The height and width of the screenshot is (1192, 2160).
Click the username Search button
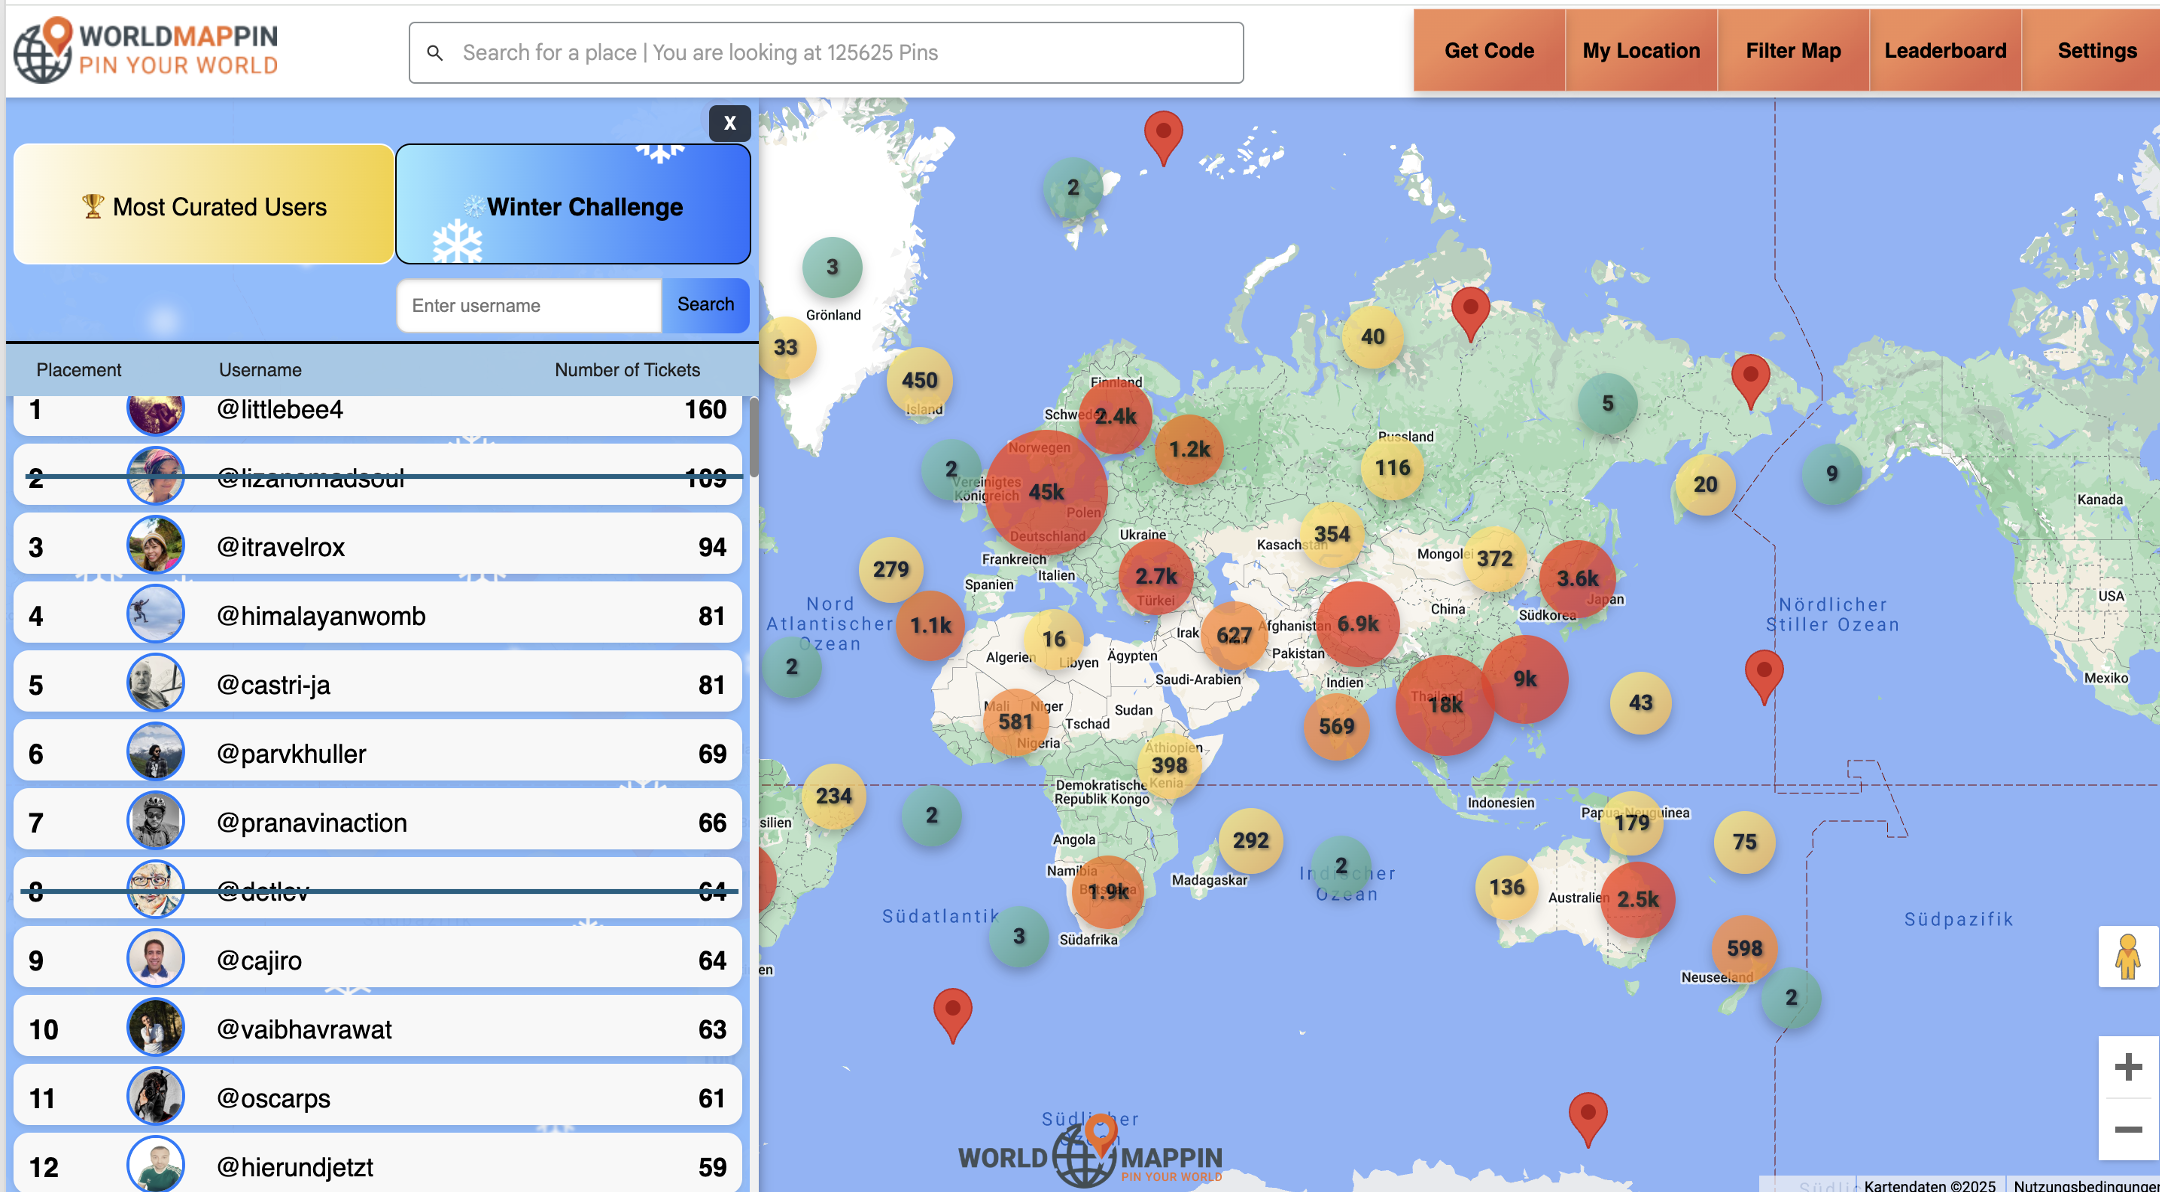[x=705, y=305]
